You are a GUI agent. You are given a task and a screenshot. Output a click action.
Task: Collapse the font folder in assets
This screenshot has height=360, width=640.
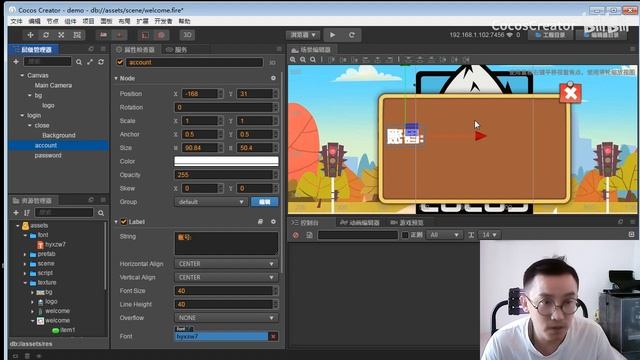pos(25,236)
